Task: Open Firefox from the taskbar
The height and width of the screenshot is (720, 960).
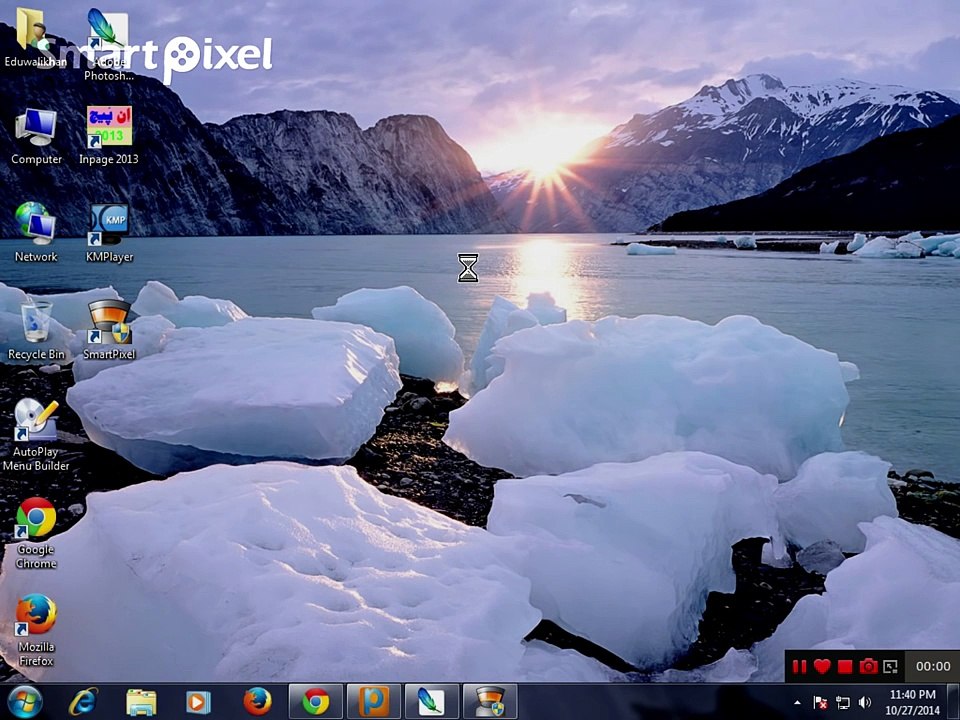Action: click(x=257, y=702)
